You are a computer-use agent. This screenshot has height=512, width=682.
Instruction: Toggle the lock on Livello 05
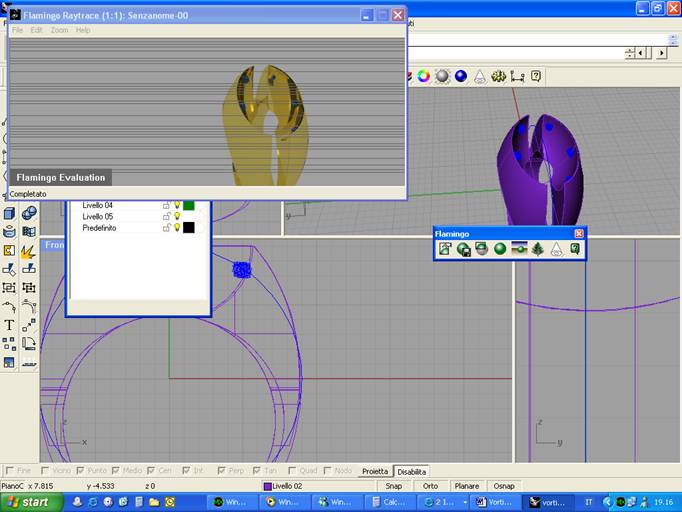click(x=166, y=216)
